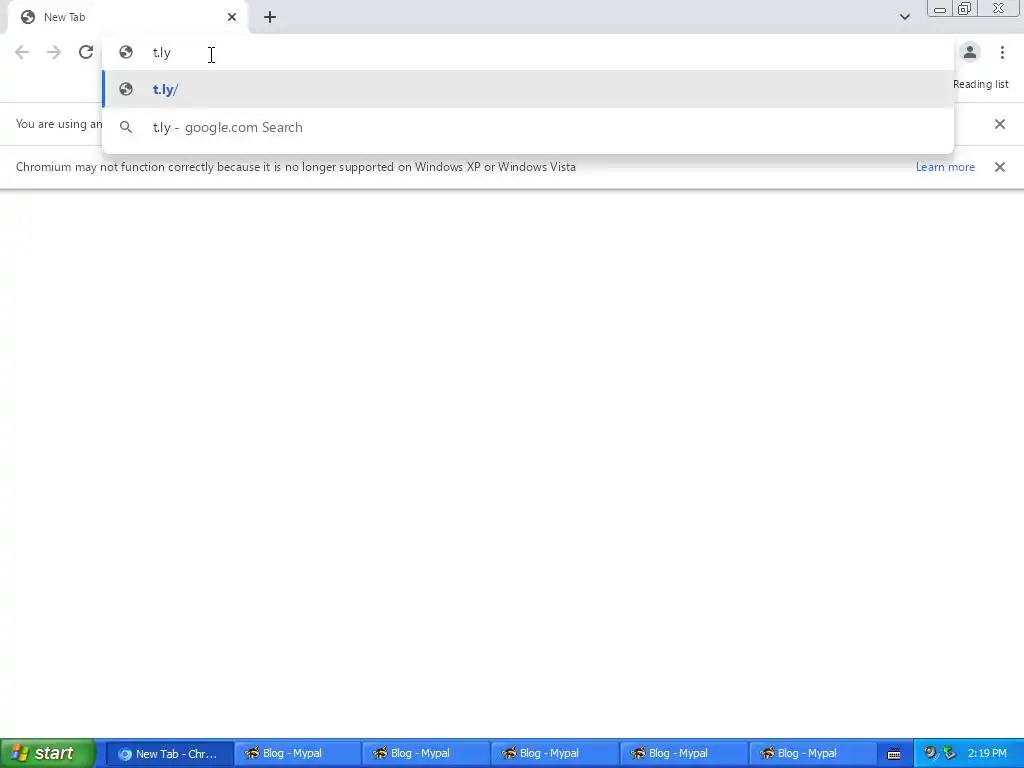Click the speaker-like tray icon left of the clock
The width and height of the screenshot is (1024, 768).
point(930,754)
